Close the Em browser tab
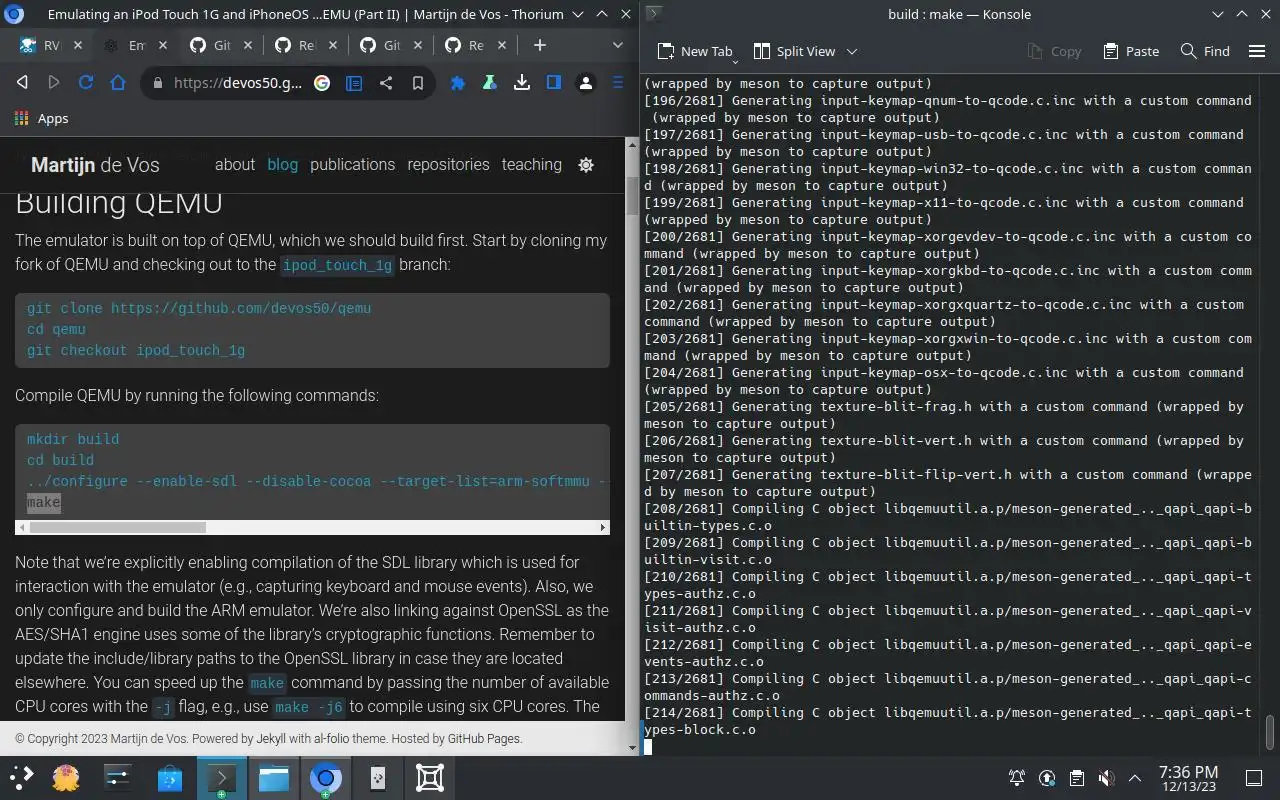Viewport: 1280px width, 800px height. pyautogui.click(x=162, y=45)
